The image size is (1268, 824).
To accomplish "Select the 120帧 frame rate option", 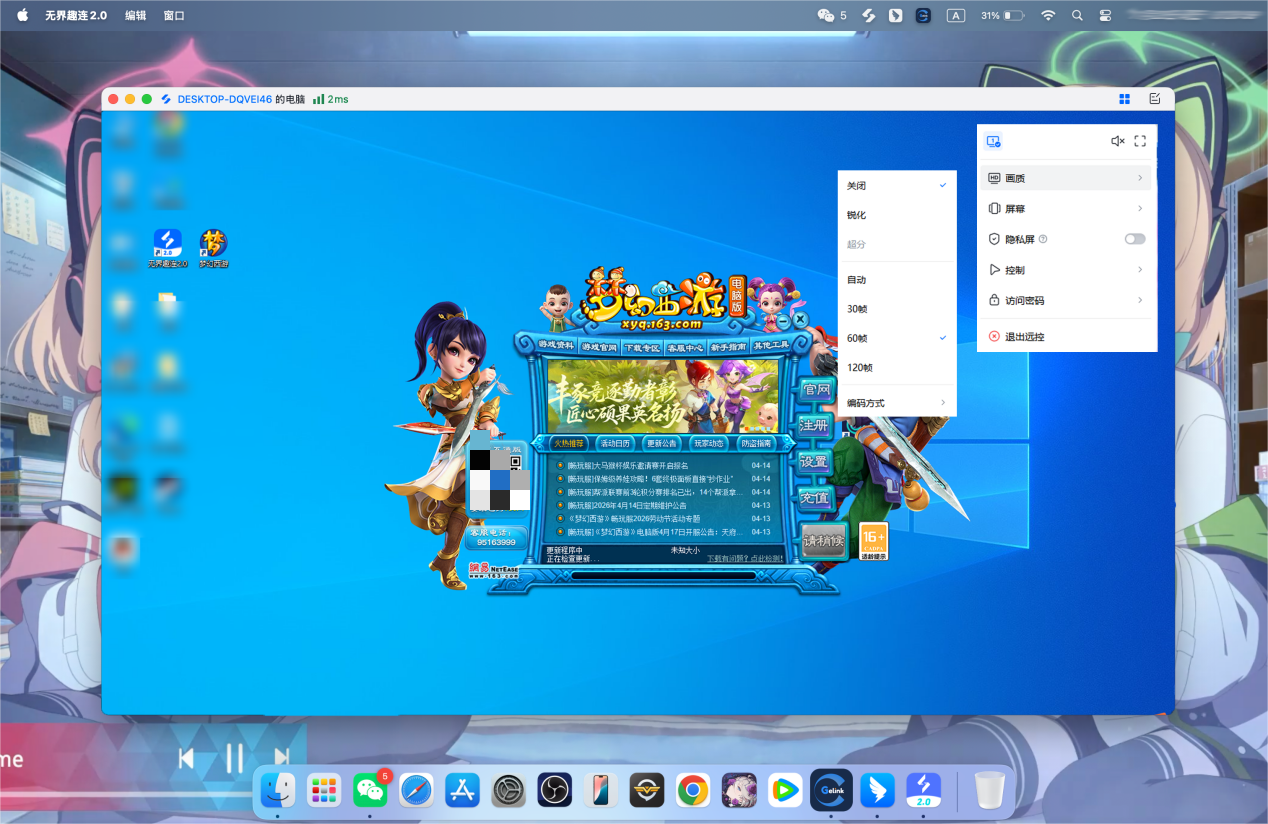I will point(859,367).
